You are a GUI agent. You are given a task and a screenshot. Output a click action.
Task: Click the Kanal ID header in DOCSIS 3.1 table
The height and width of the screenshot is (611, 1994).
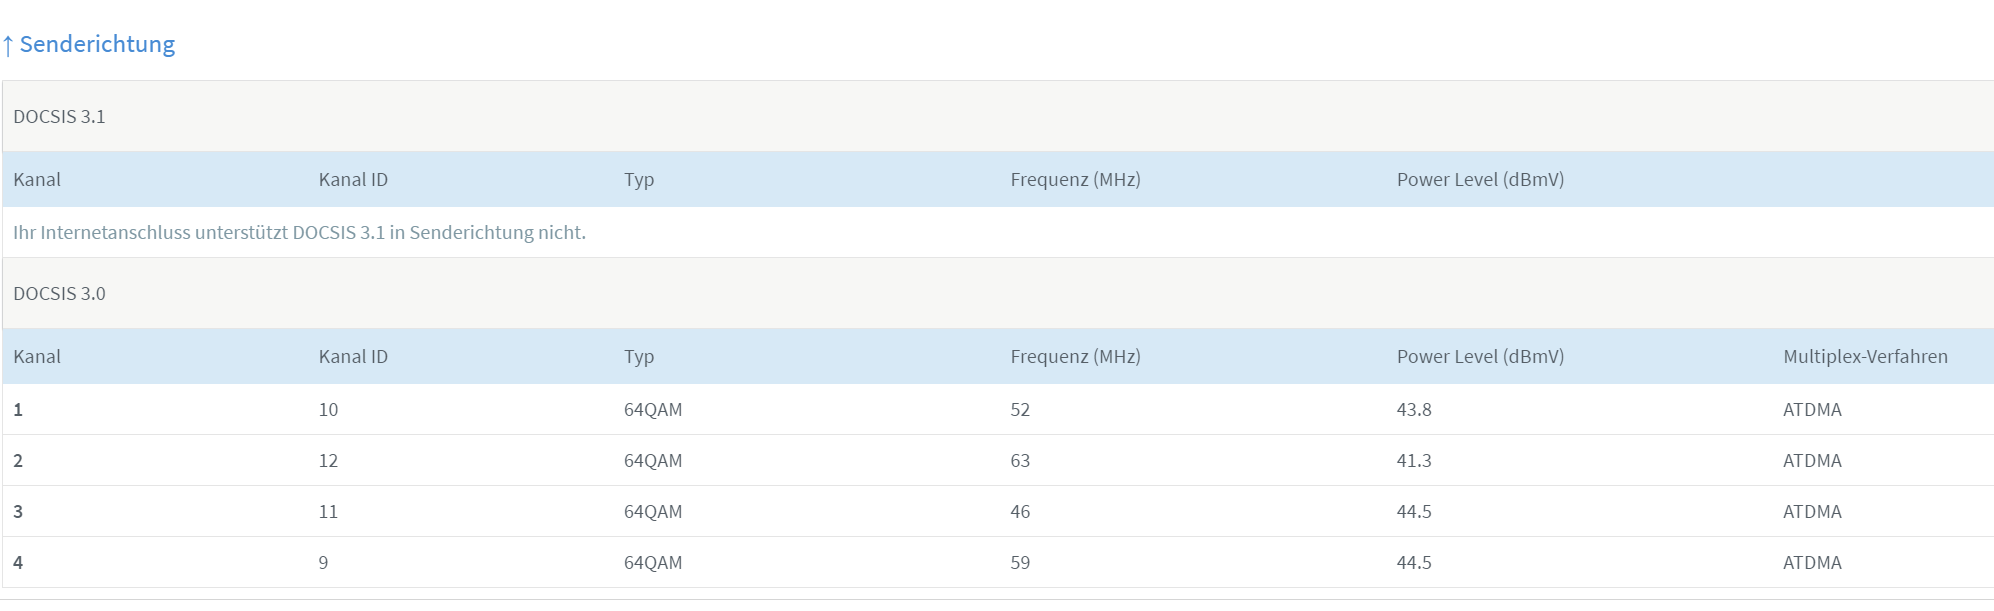pyautogui.click(x=353, y=180)
